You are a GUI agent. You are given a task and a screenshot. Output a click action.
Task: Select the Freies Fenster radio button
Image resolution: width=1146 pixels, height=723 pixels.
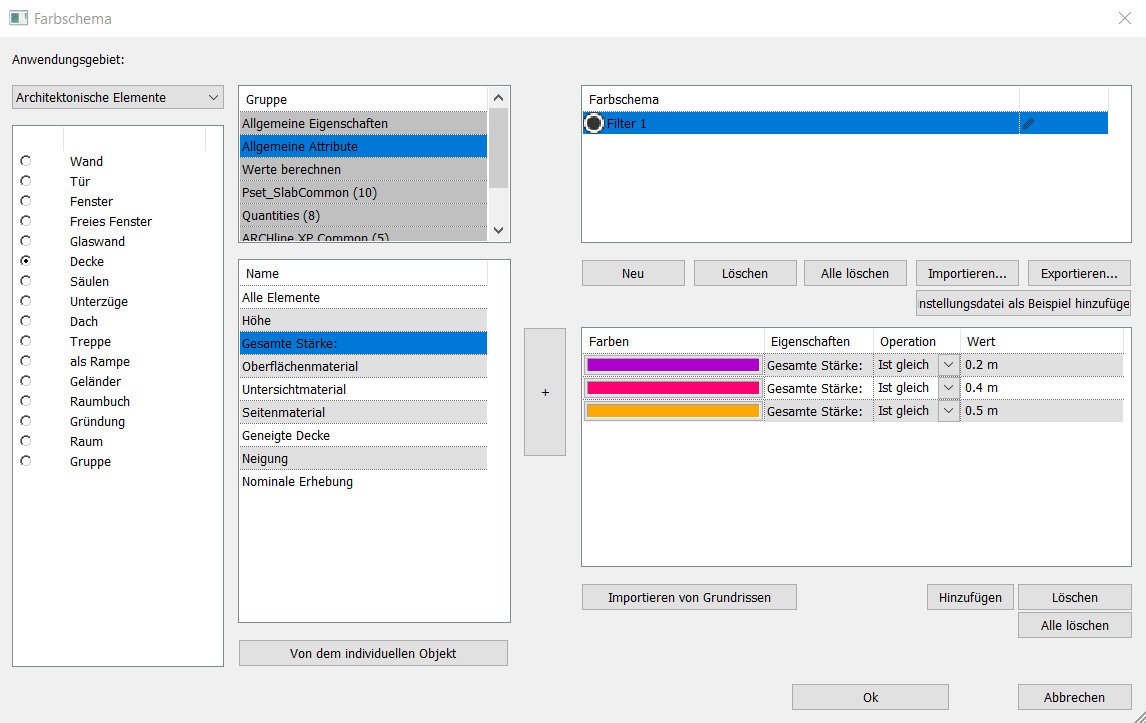26,221
